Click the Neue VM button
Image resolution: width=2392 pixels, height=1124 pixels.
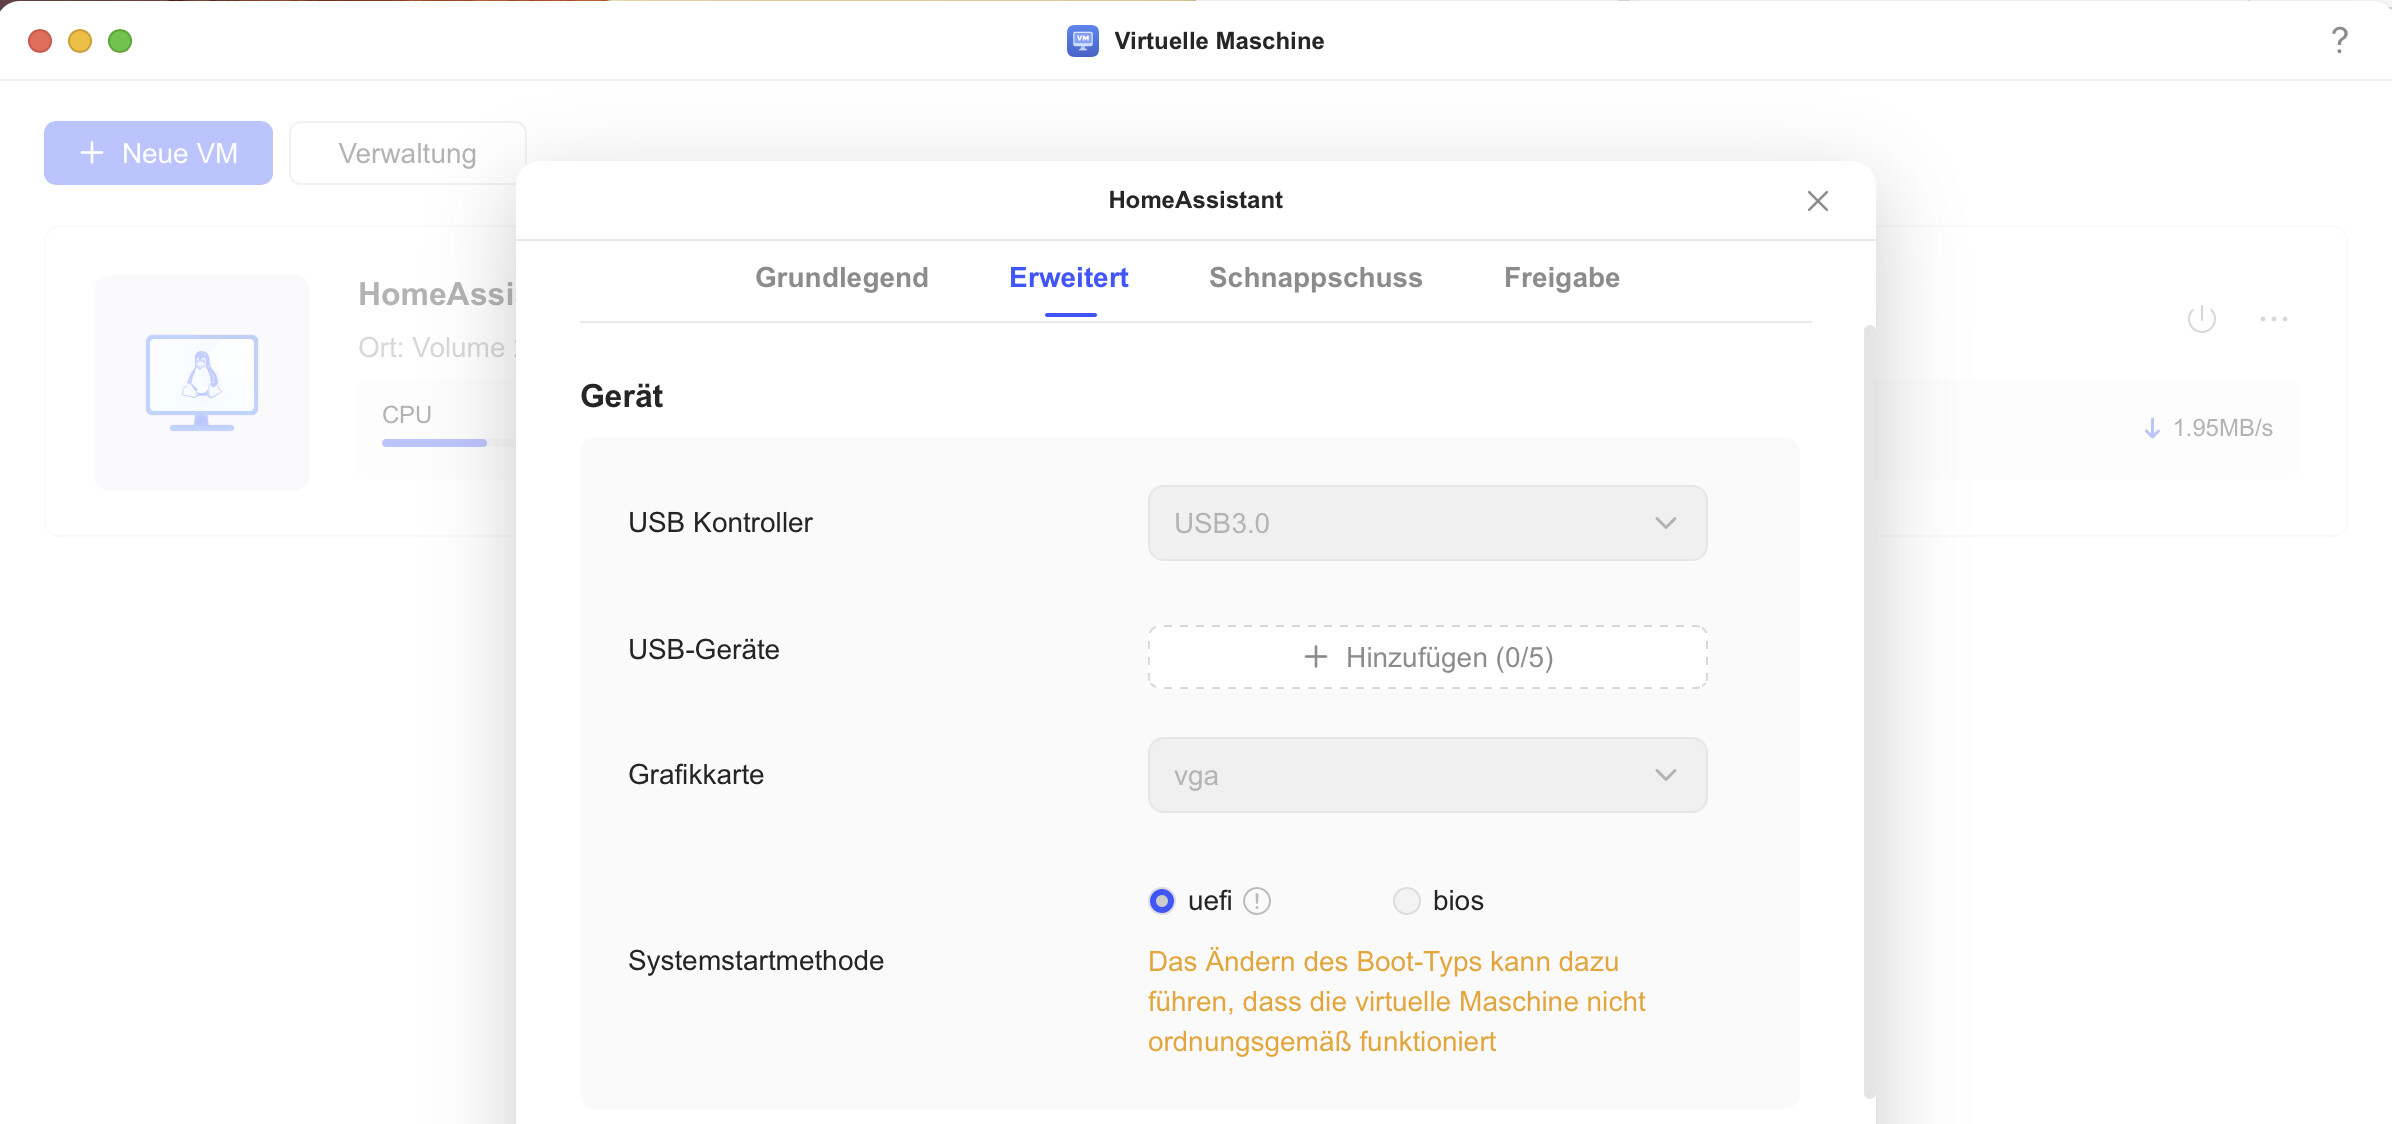(x=158, y=153)
